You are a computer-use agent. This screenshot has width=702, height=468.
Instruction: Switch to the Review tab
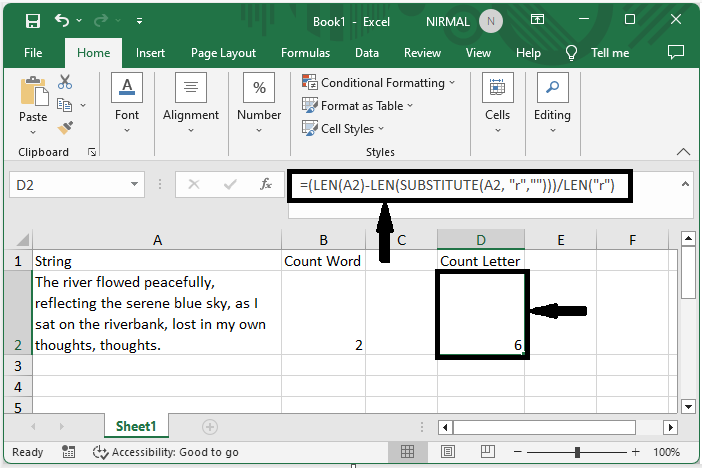click(x=422, y=53)
